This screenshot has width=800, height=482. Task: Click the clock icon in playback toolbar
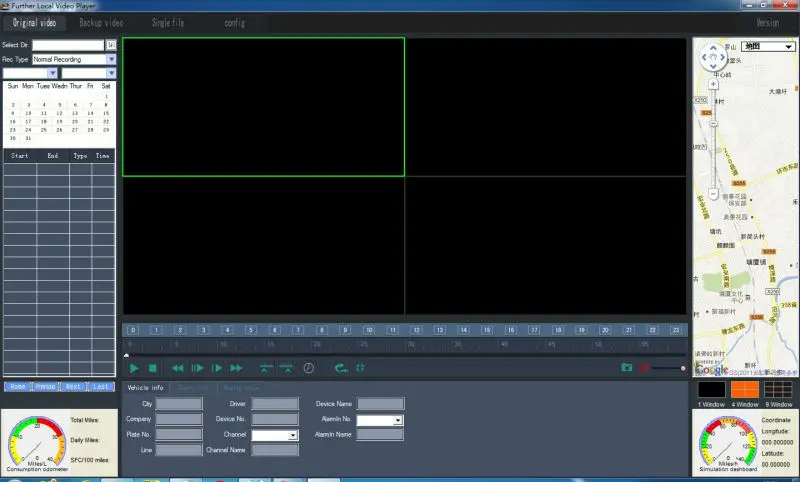click(x=309, y=368)
